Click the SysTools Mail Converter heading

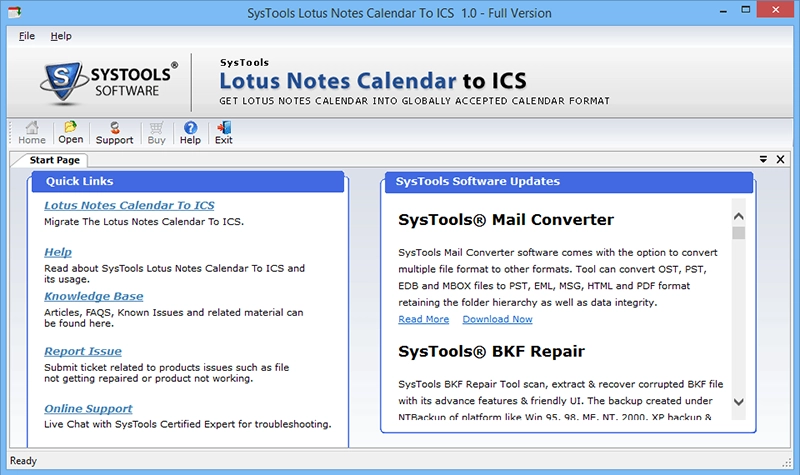tap(506, 220)
